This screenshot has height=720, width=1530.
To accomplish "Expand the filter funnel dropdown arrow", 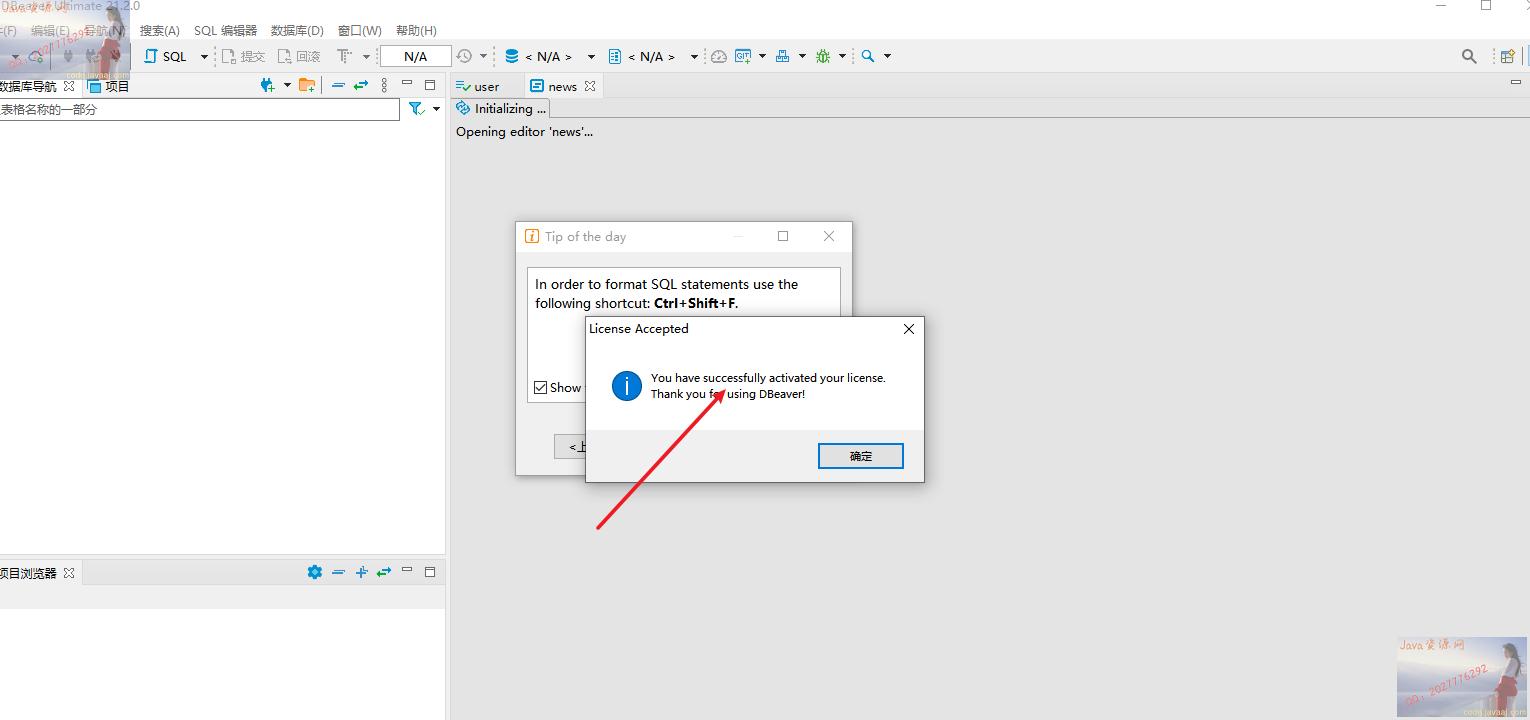I will tap(436, 109).
